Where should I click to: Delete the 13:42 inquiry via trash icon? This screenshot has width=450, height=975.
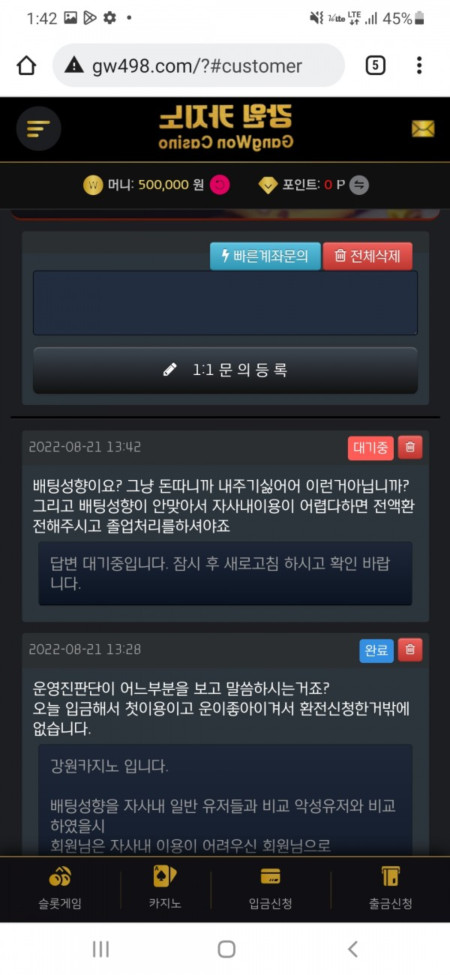[410, 447]
